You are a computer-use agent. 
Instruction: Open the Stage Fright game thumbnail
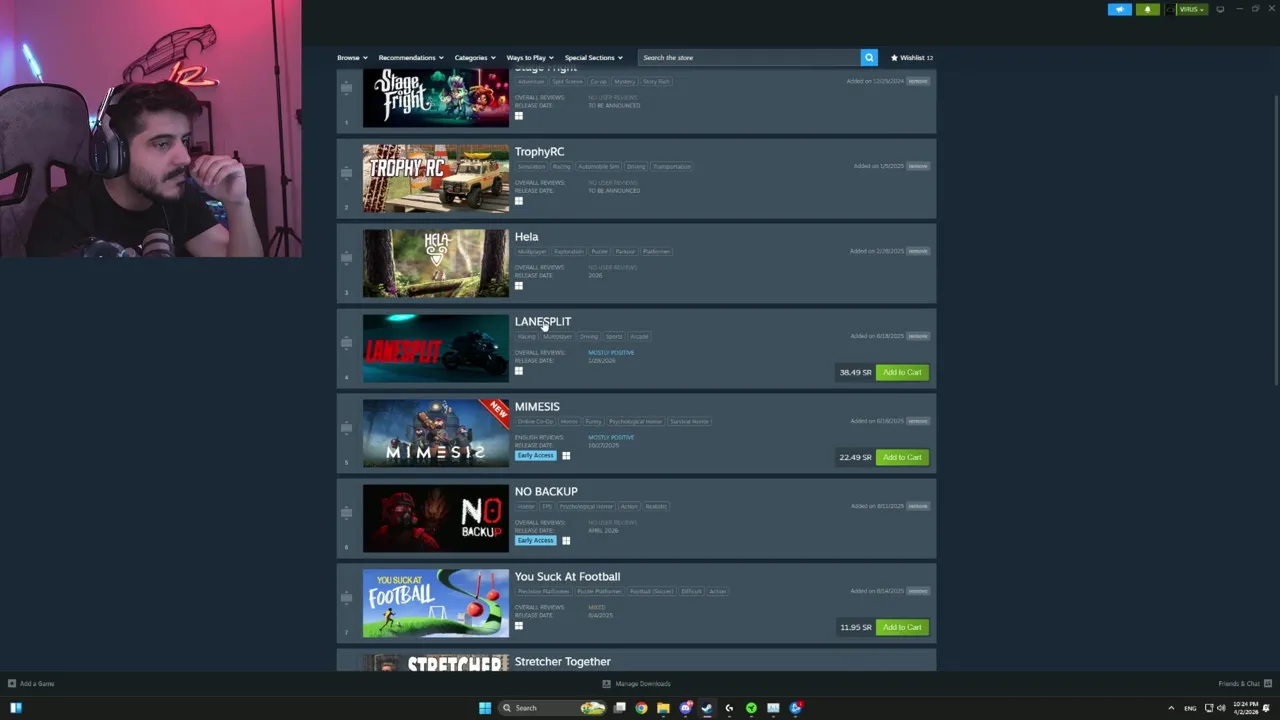435,98
